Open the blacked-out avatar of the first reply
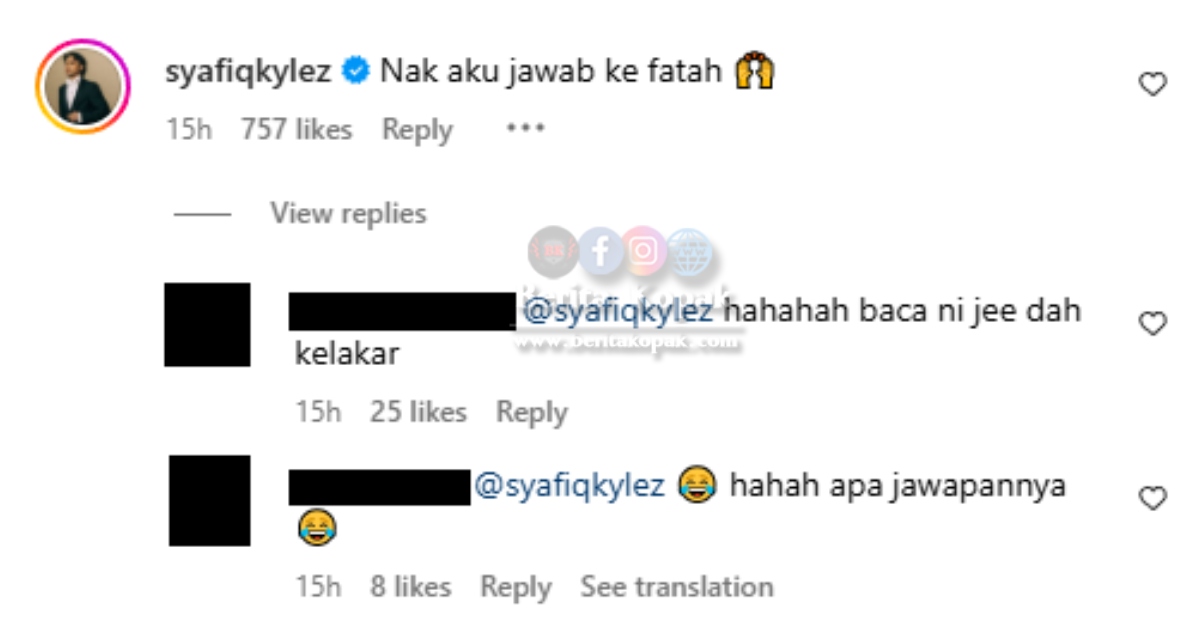This screenshot has height=628, width=1200. click(x=207, y=324)
